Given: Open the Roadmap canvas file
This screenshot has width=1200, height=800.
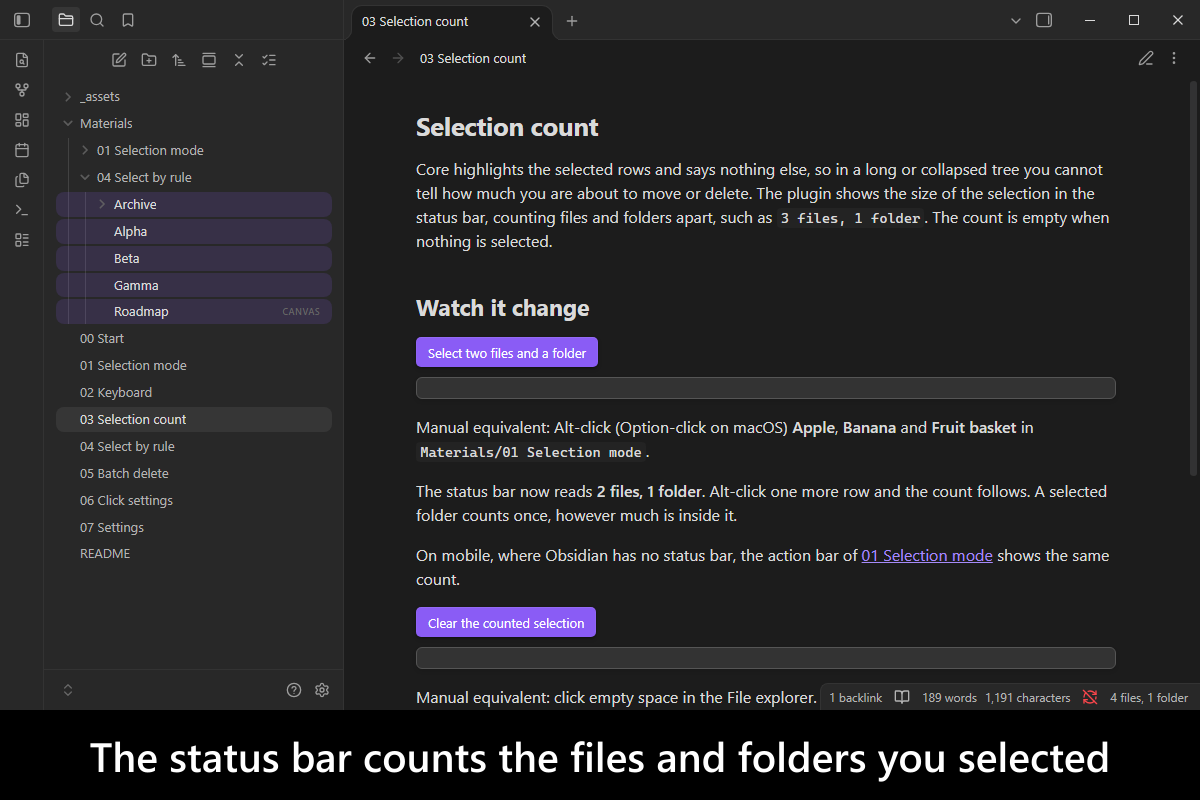Looking at the screenshot, I should (193, 312).
